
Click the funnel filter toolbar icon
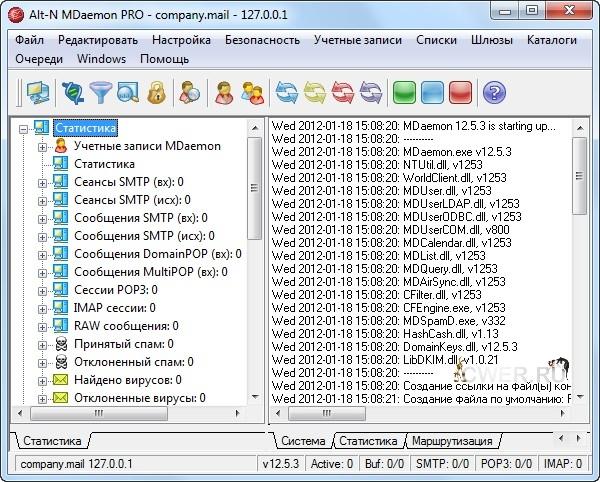click(100, 94)
